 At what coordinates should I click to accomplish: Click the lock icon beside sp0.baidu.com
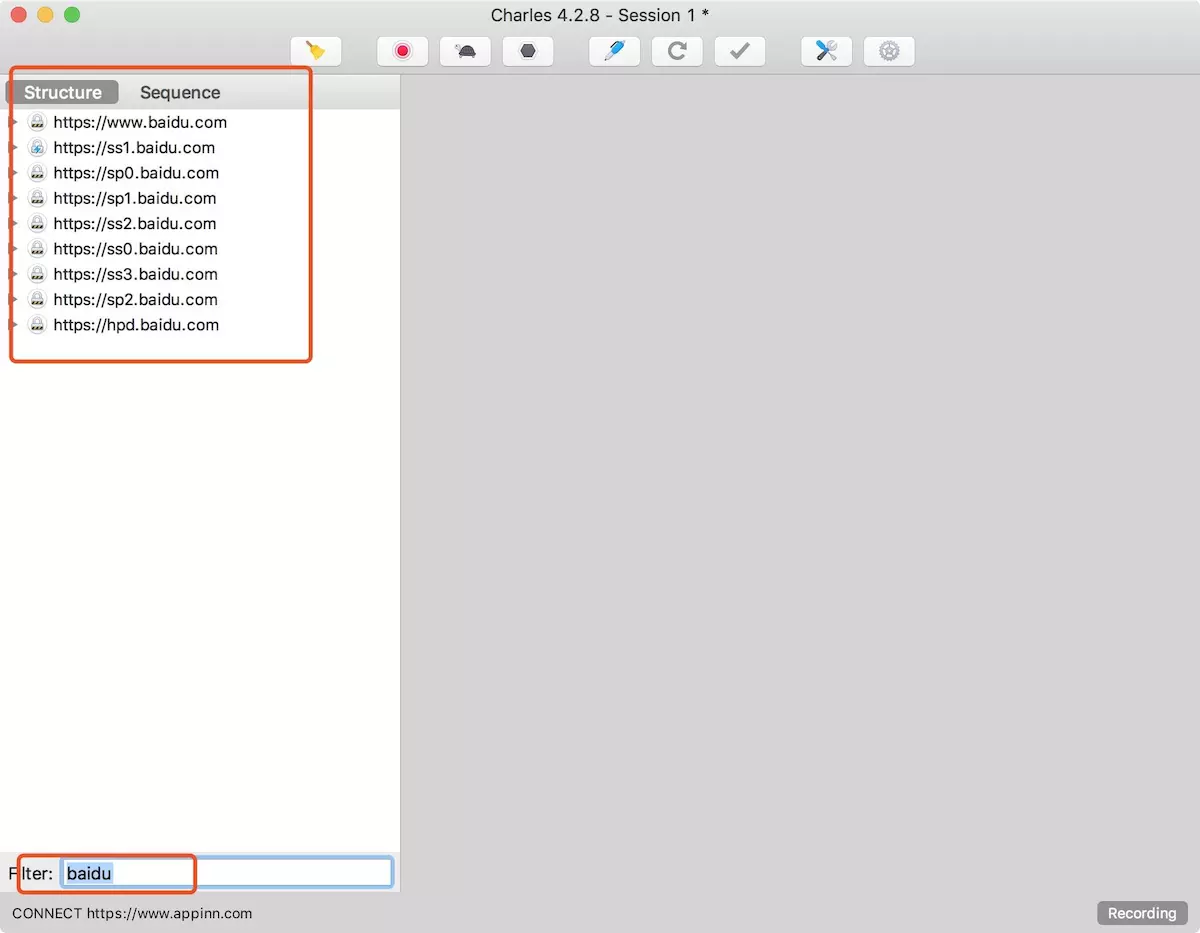[37, 173]
